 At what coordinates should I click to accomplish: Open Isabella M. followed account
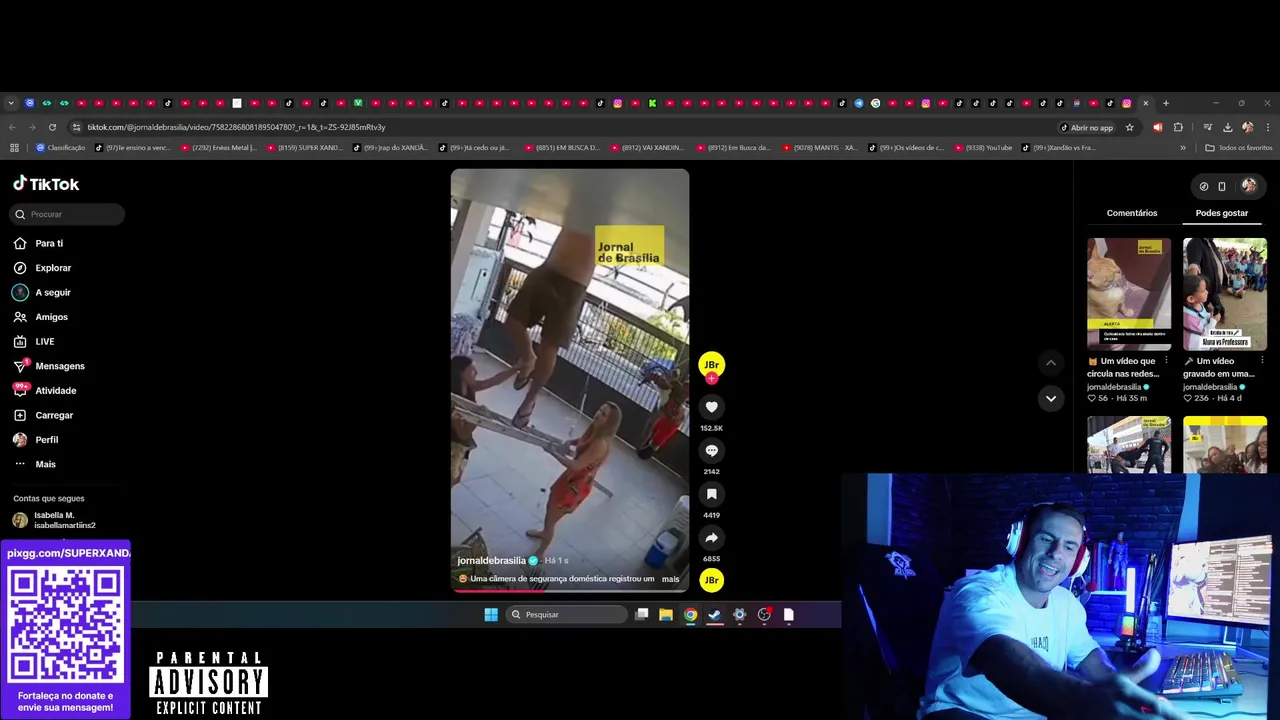(56, 520)
